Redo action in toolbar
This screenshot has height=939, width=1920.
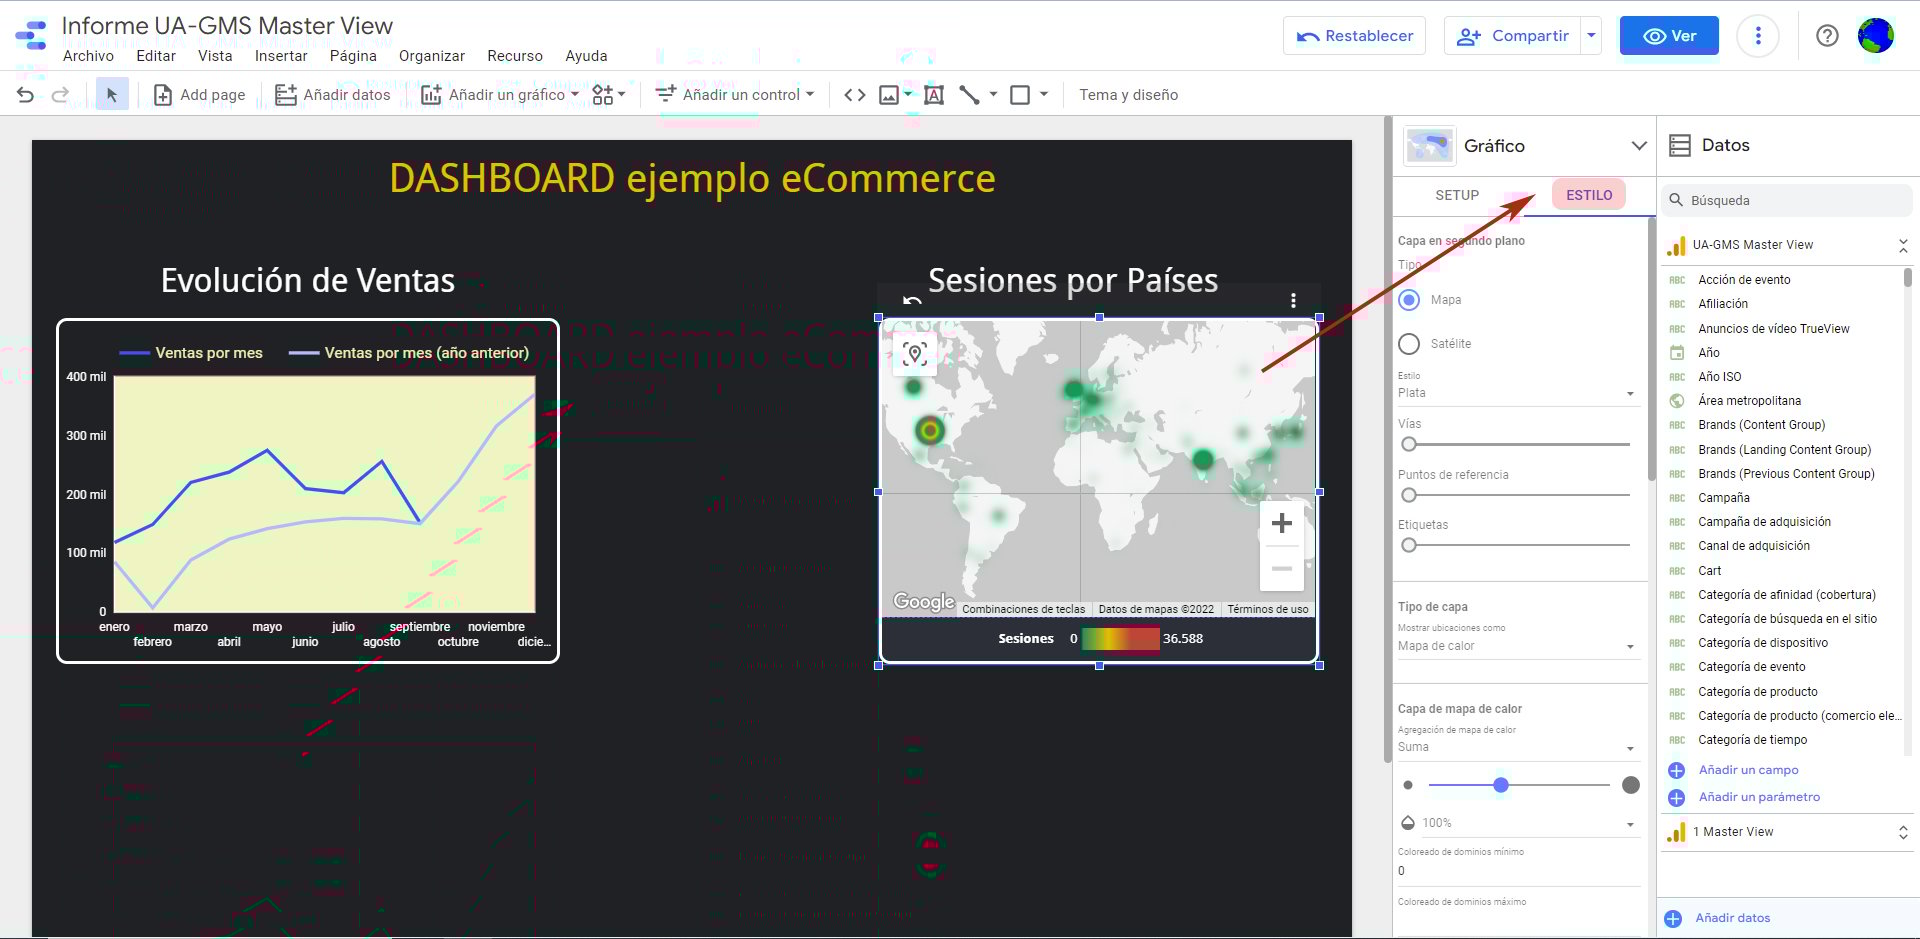(x=60, y=95)
